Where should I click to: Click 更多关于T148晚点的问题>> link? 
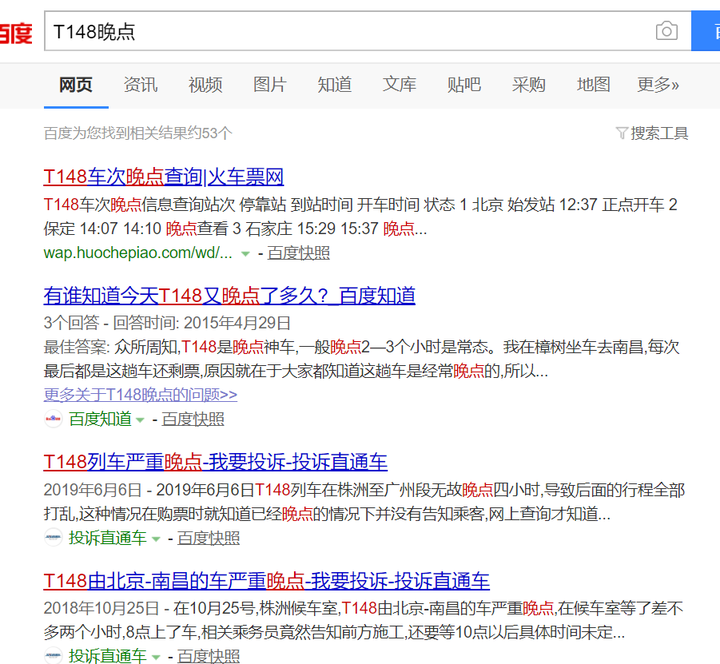point(141,394)
